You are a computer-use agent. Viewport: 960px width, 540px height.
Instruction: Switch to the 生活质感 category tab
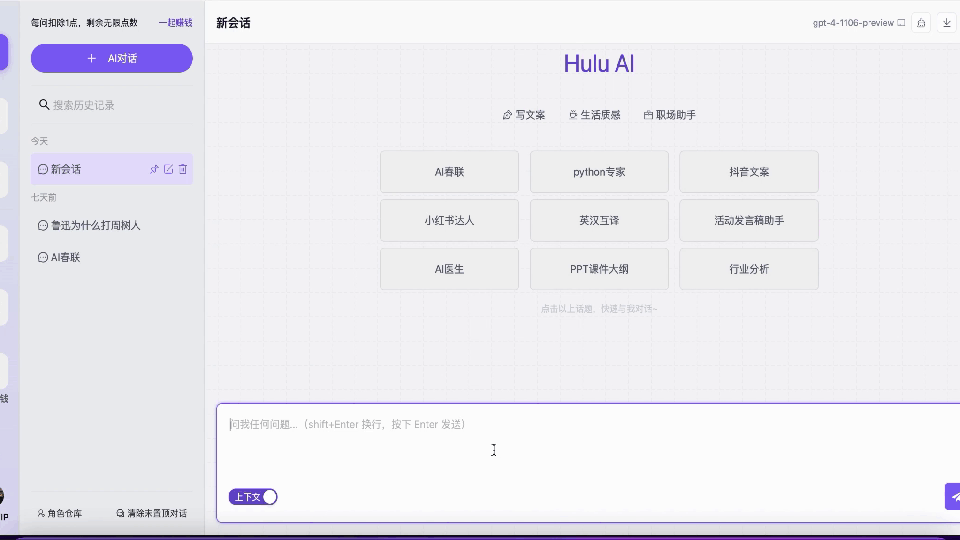(x=594, y=114)
